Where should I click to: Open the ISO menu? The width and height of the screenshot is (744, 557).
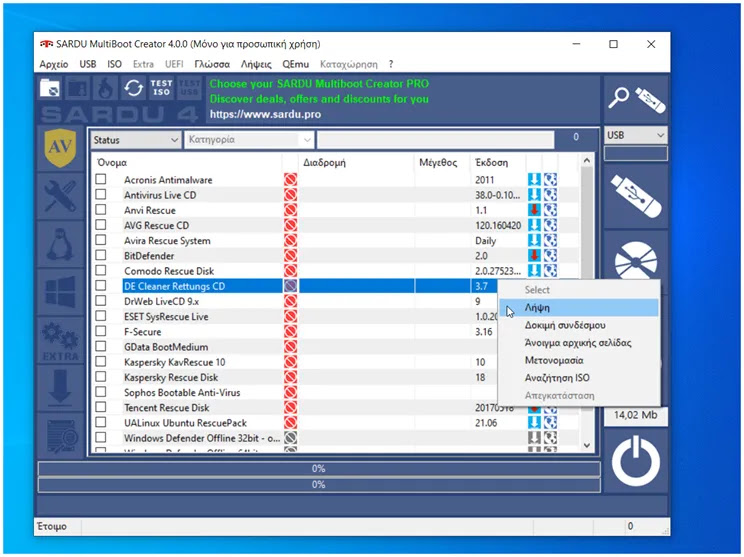point(114,64)
